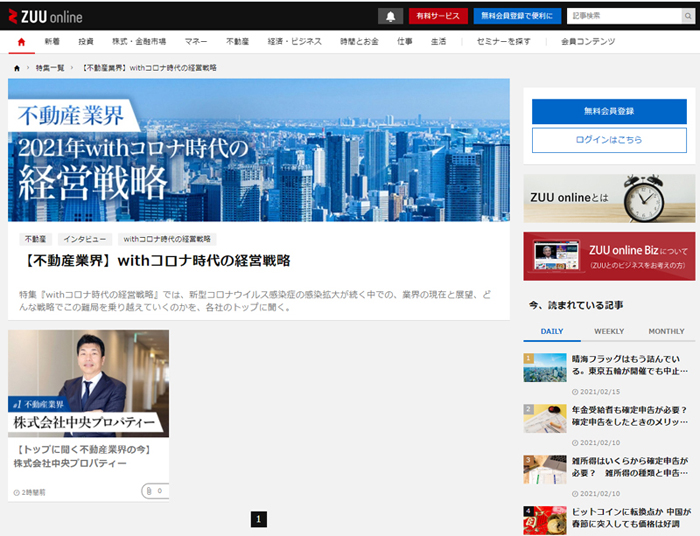Focus the 記事検索 search field

(x=624, y=16)
